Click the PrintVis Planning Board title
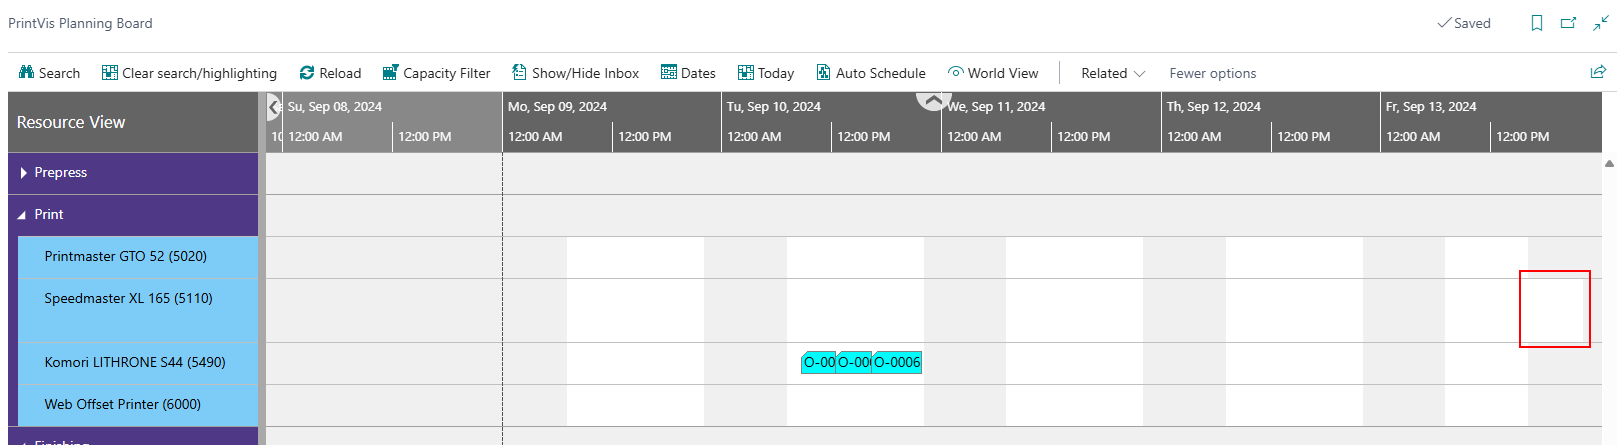1621x445 pixels. coord(81,23)
